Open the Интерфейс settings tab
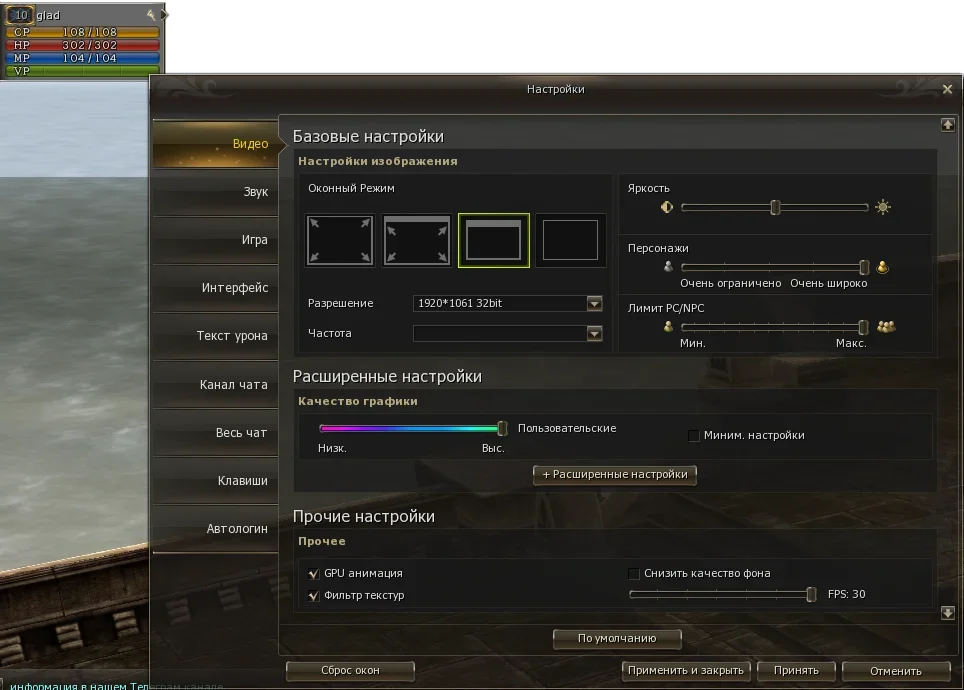Viewport: 964px width, 690px height. coord(216,288)
